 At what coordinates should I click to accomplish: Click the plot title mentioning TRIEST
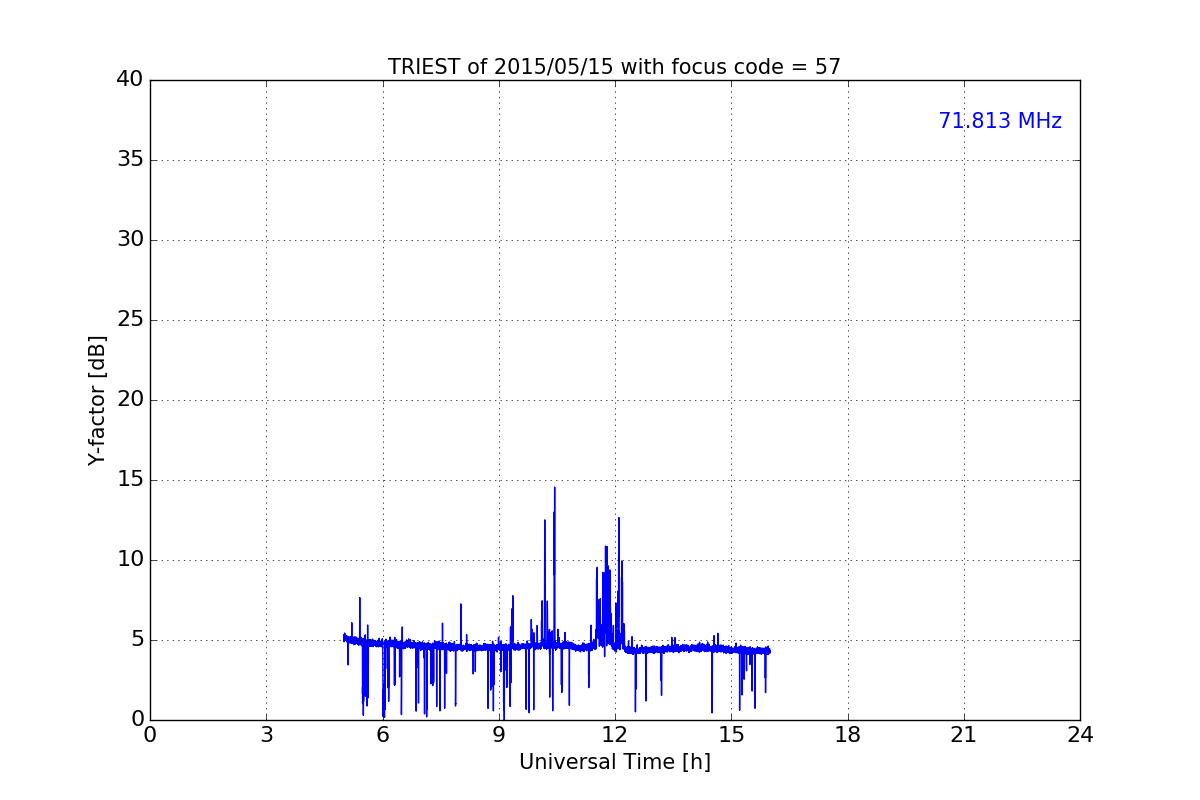click(x=614, y=67)
